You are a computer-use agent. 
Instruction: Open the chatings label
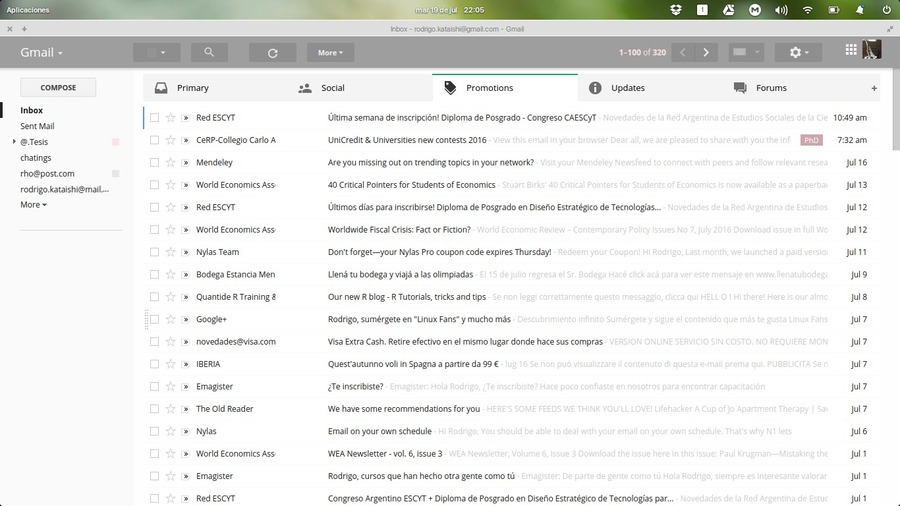pyautogui.click(x=36, y=157)
